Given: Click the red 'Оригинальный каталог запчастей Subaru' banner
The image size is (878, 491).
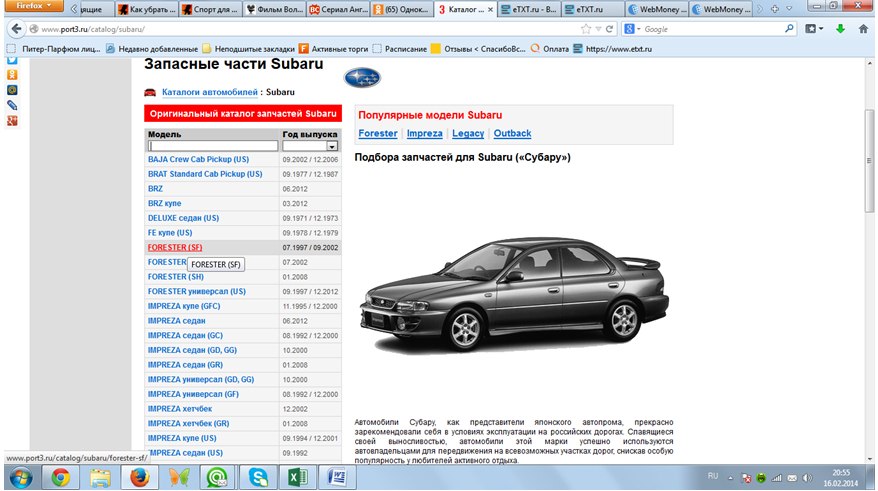Looking at the screenshot, I should point(243,113).
